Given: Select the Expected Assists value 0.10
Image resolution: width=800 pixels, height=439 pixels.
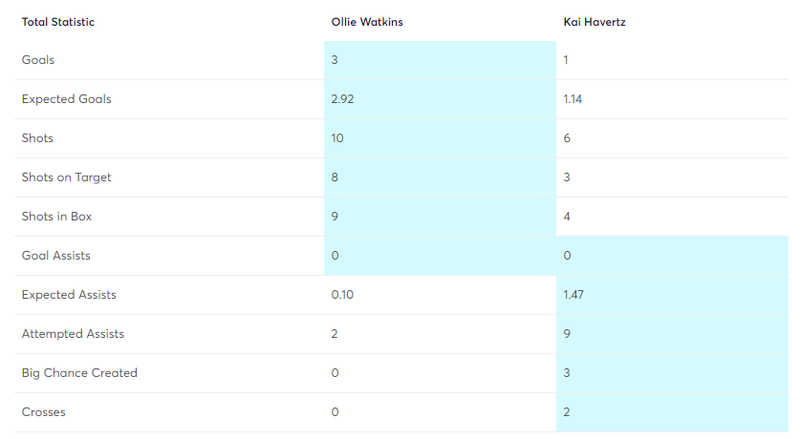Looking at the screenshot, I should point(342,295).
